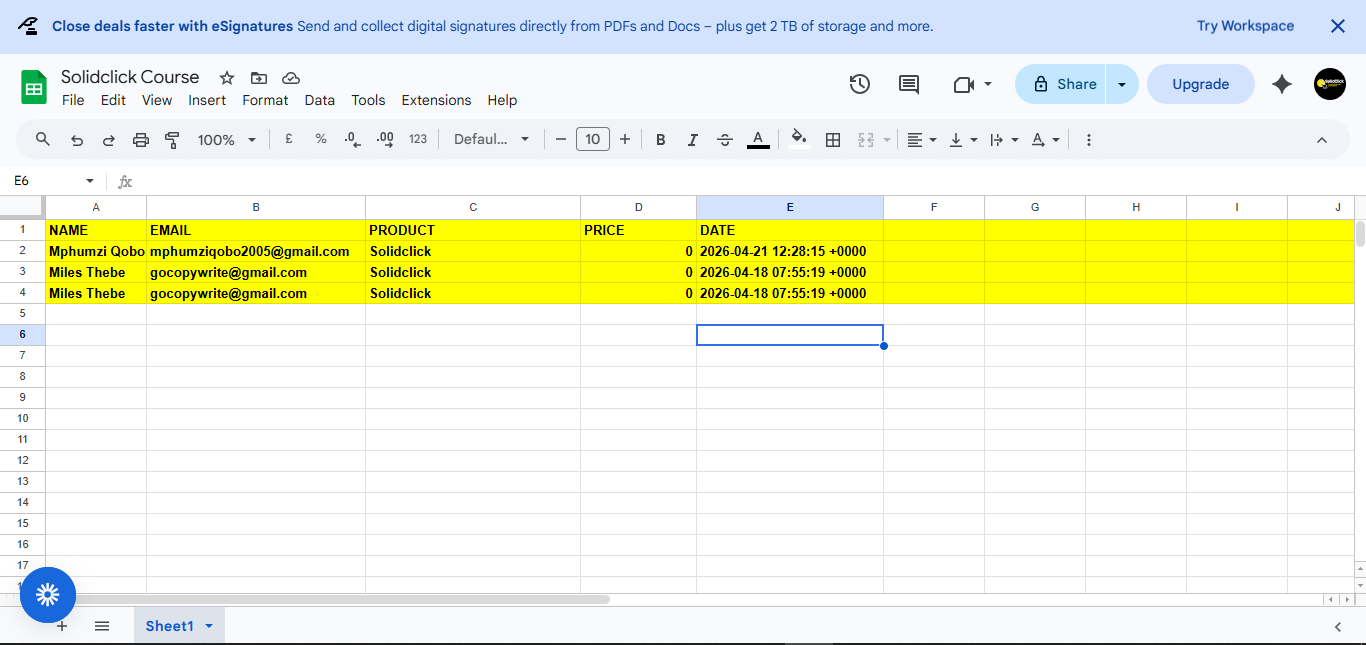Open vertical align dropdown
This screenshot has height=645, width=1366.
pyautogui.click(x=963, y=140)
